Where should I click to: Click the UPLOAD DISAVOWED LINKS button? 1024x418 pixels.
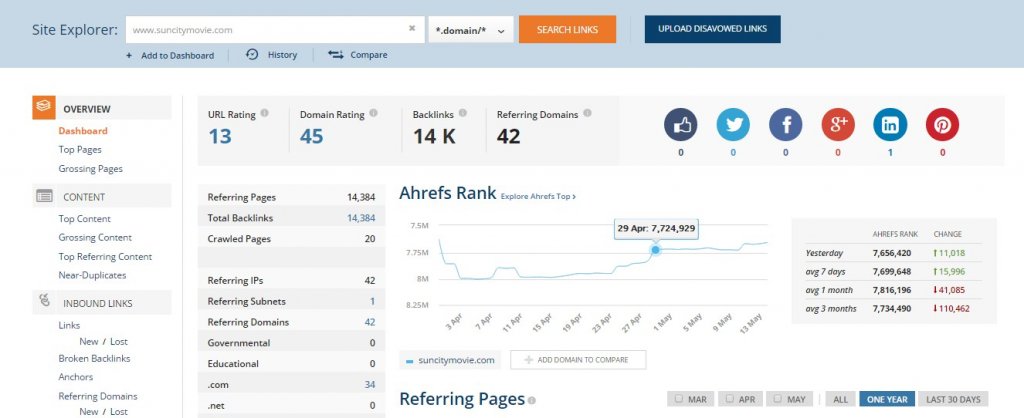point(712,29)
